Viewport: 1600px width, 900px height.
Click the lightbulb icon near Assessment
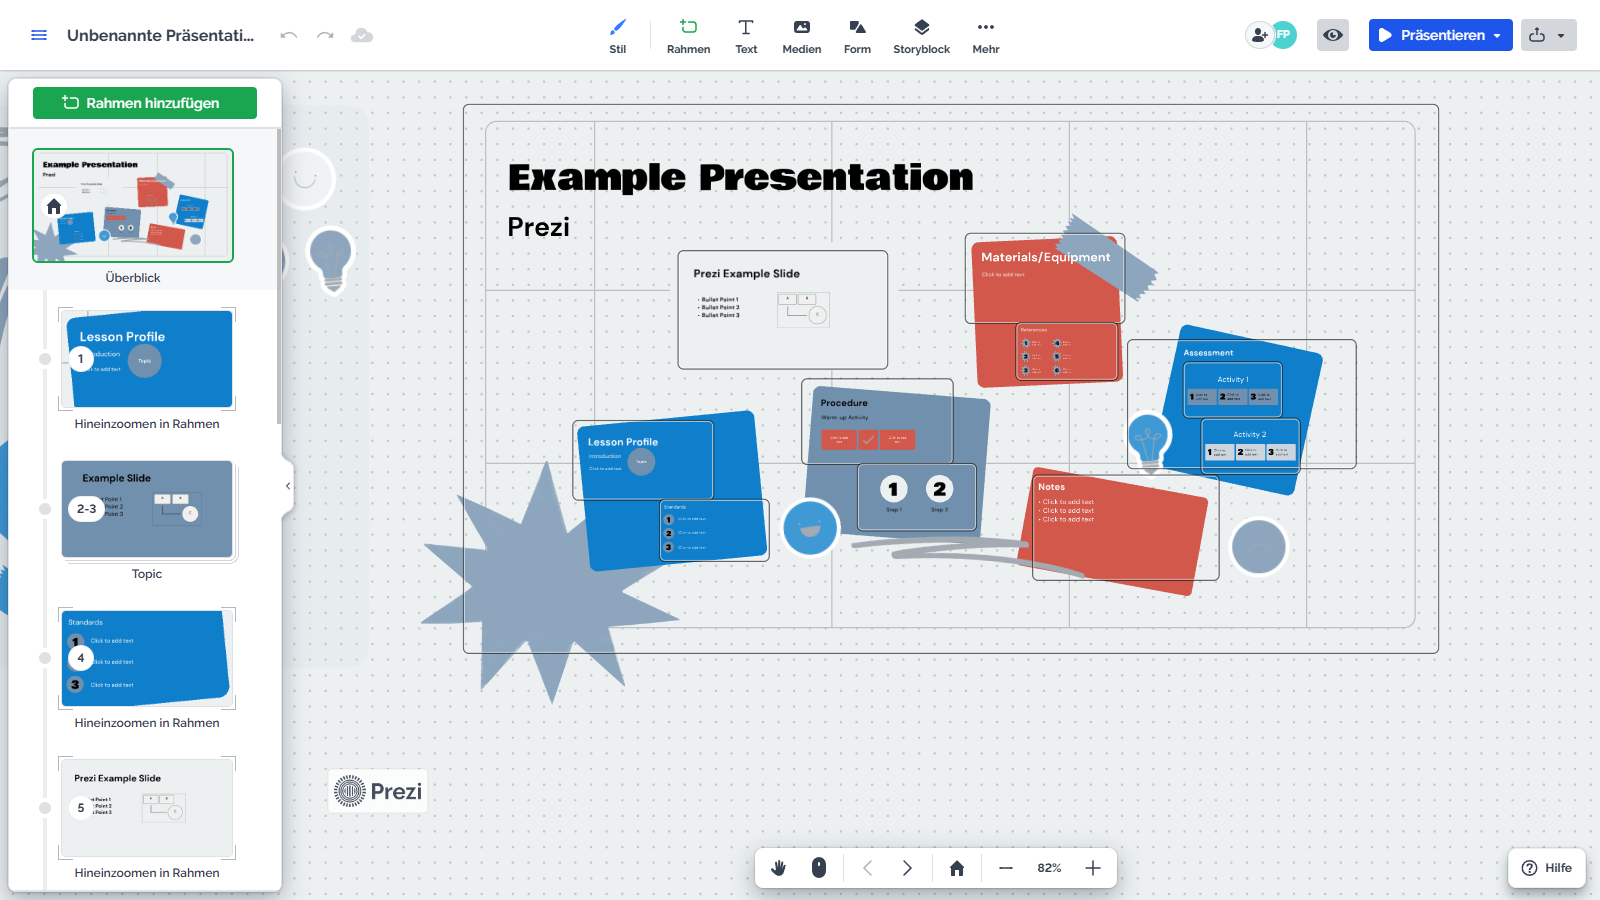(1149, 441)
